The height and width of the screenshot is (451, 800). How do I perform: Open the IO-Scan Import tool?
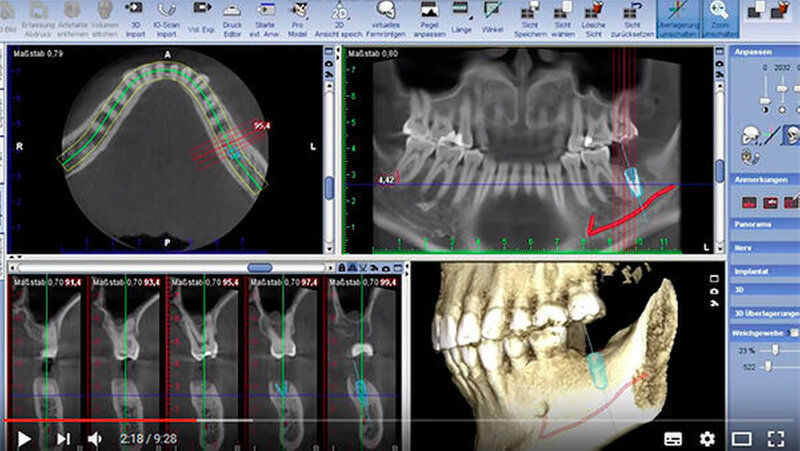pyautogui.click(x=168, y=13)
